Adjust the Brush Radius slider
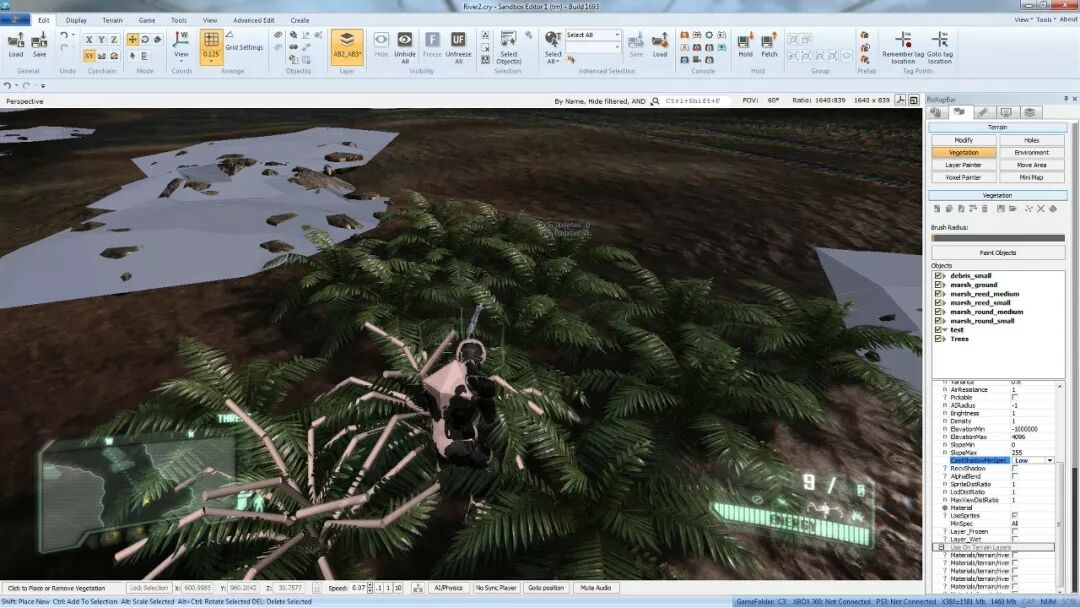Screen dimensions: 1080x608 (997, 238)
